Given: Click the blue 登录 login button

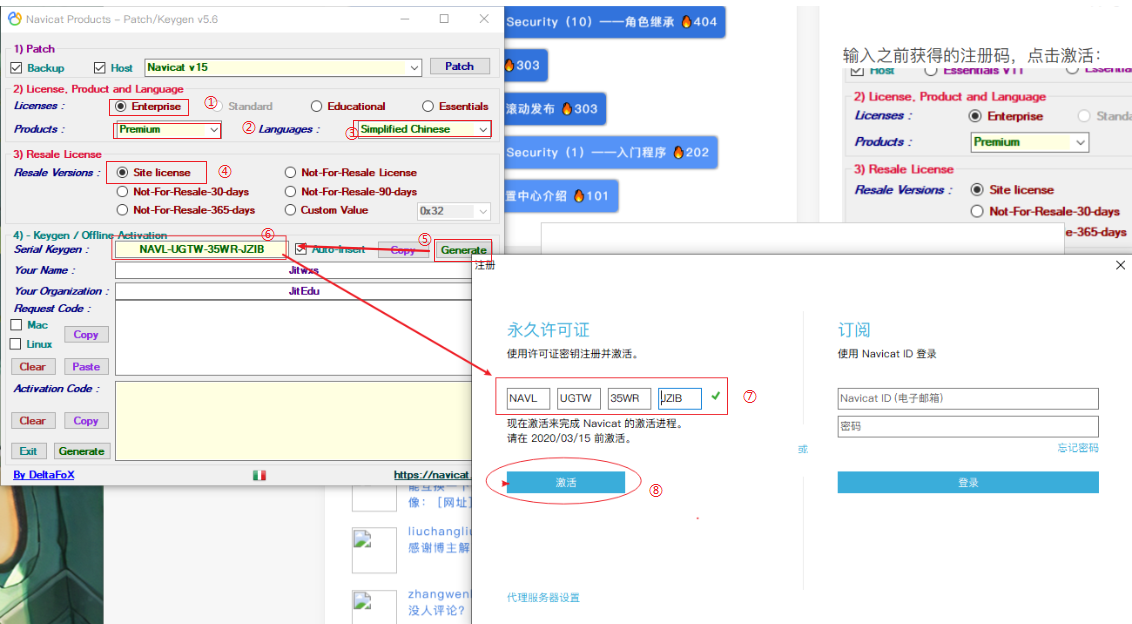Looking at the screenshot, I should tap(968, 482).
